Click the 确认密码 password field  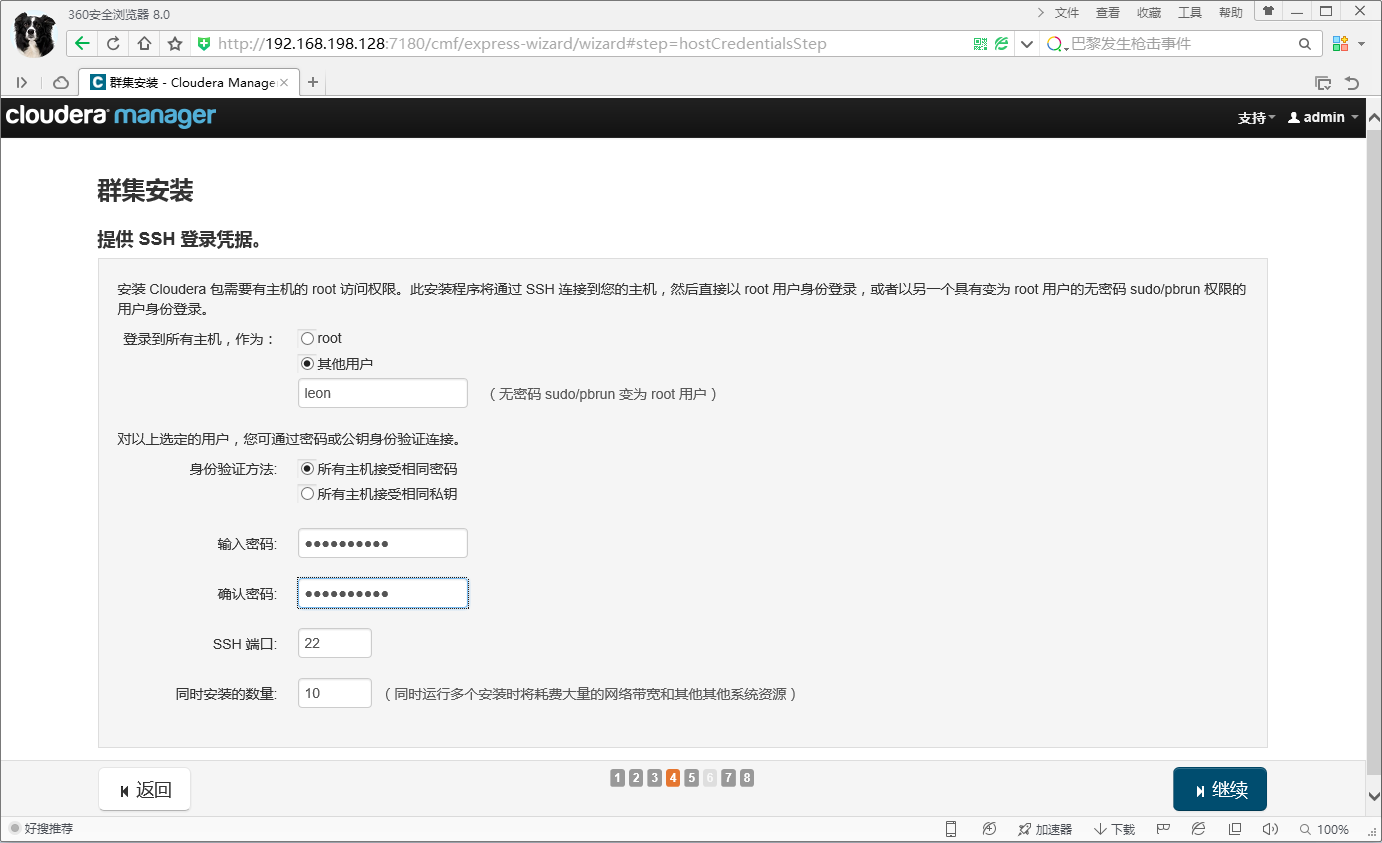pyautogui.click(x=383, y=593)
